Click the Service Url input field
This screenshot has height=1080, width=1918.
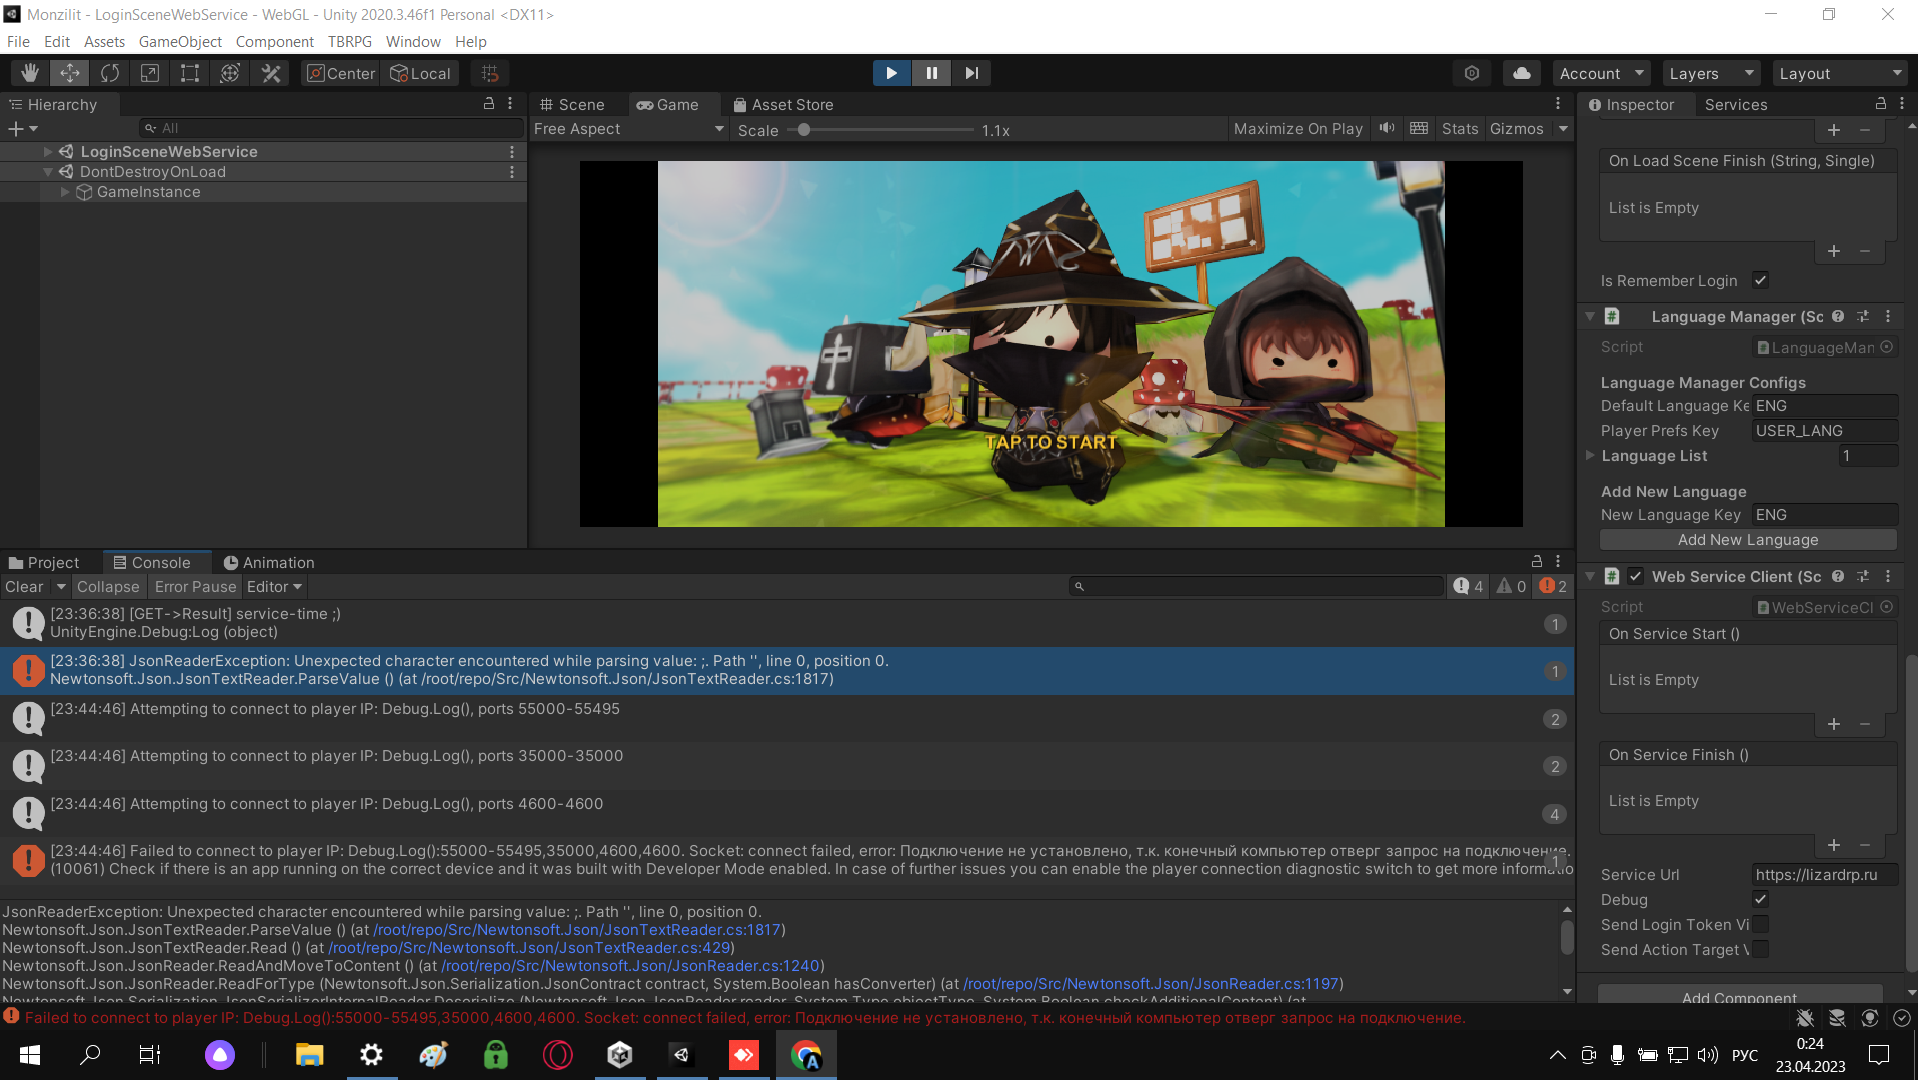pyautogui.click(x=1824, y=873)
